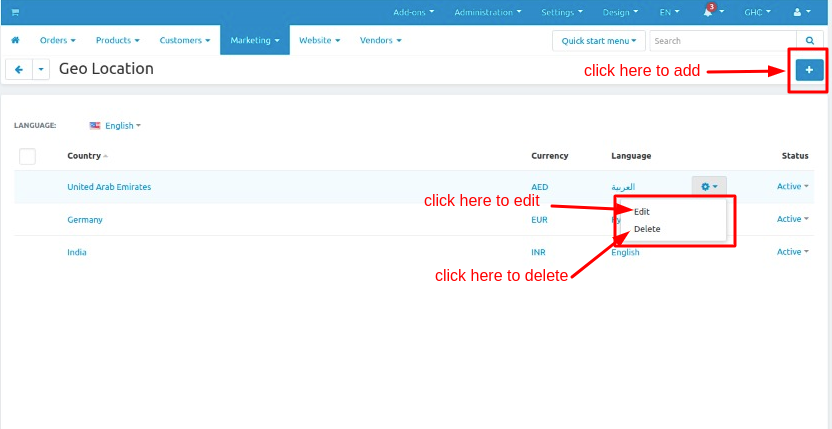Screen dimensions: 832x429
Task: Click the AED currency cell
Action: point(540,187)
